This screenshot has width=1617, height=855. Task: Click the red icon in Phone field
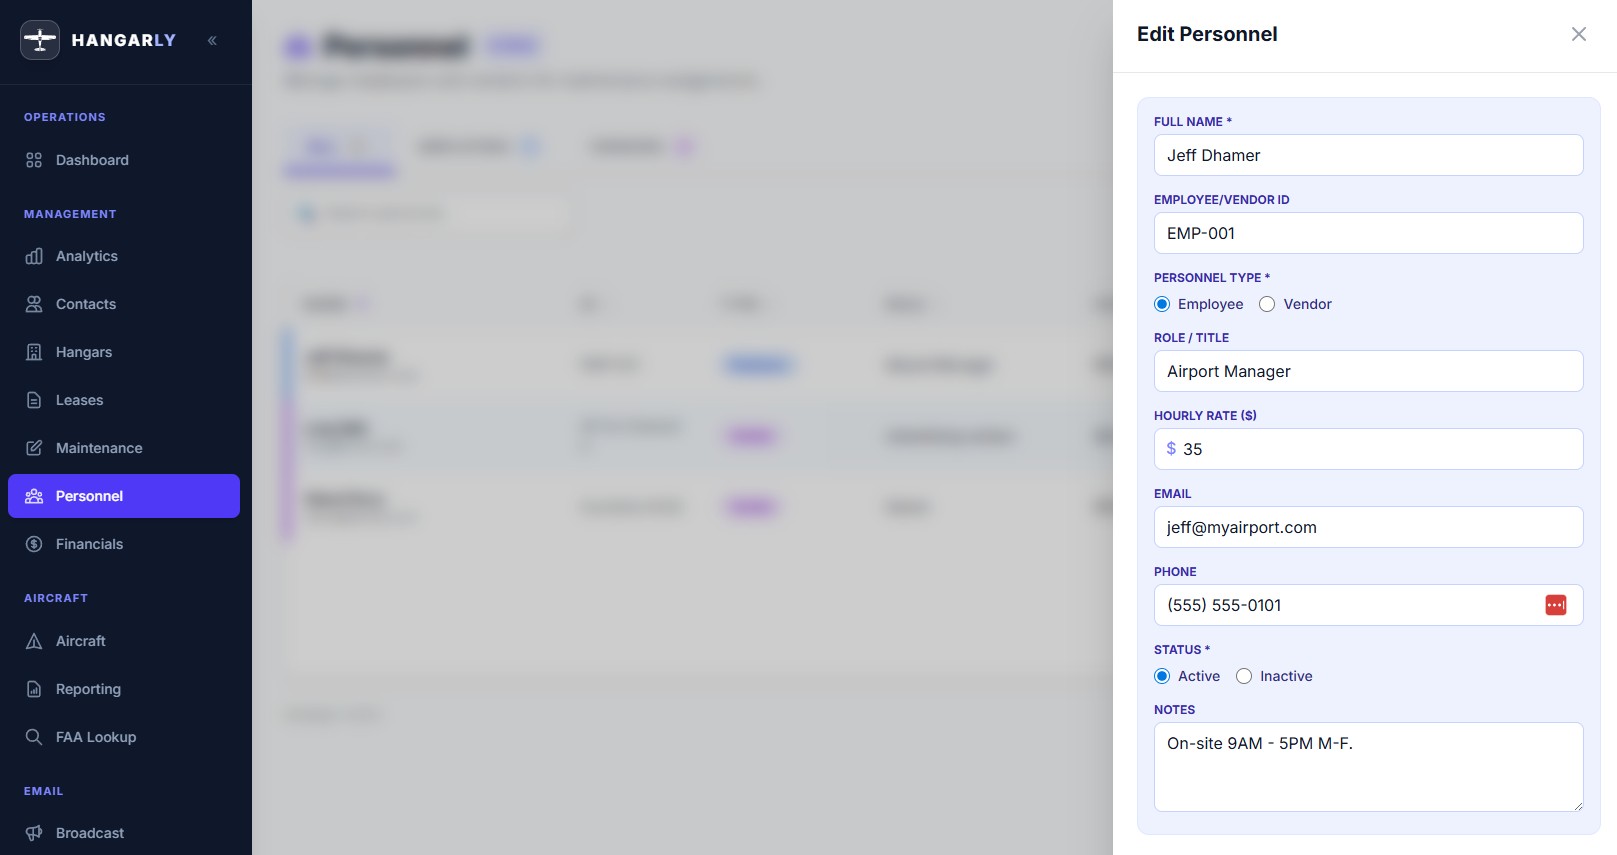click(1556, 605)
